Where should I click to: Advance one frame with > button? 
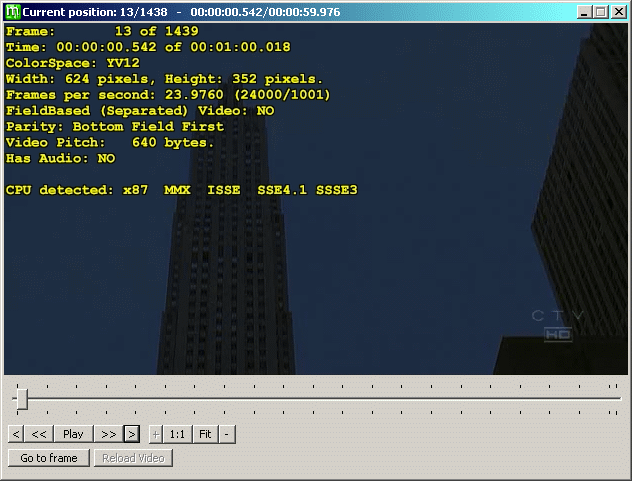[132, 434]
